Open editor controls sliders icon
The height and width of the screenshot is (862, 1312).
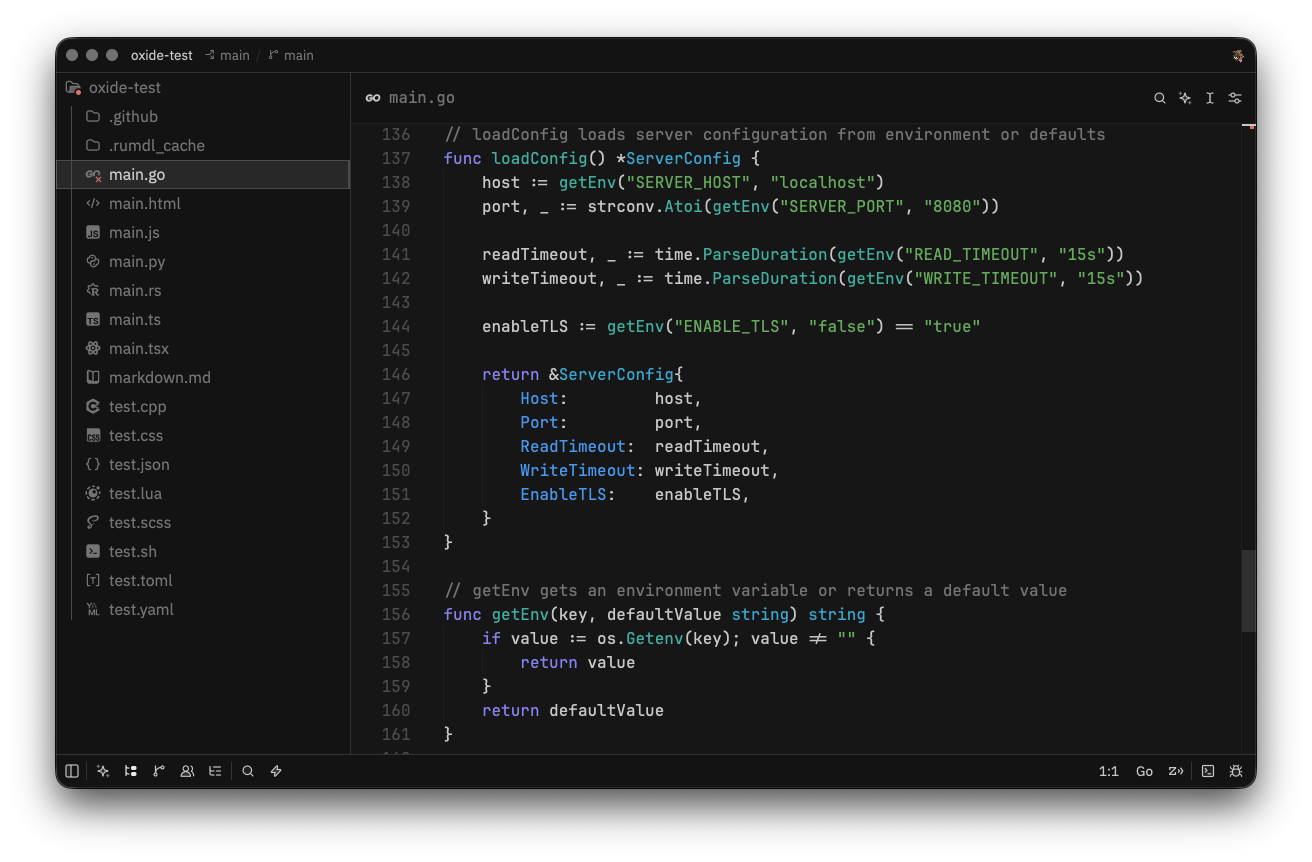point(1235,98)
